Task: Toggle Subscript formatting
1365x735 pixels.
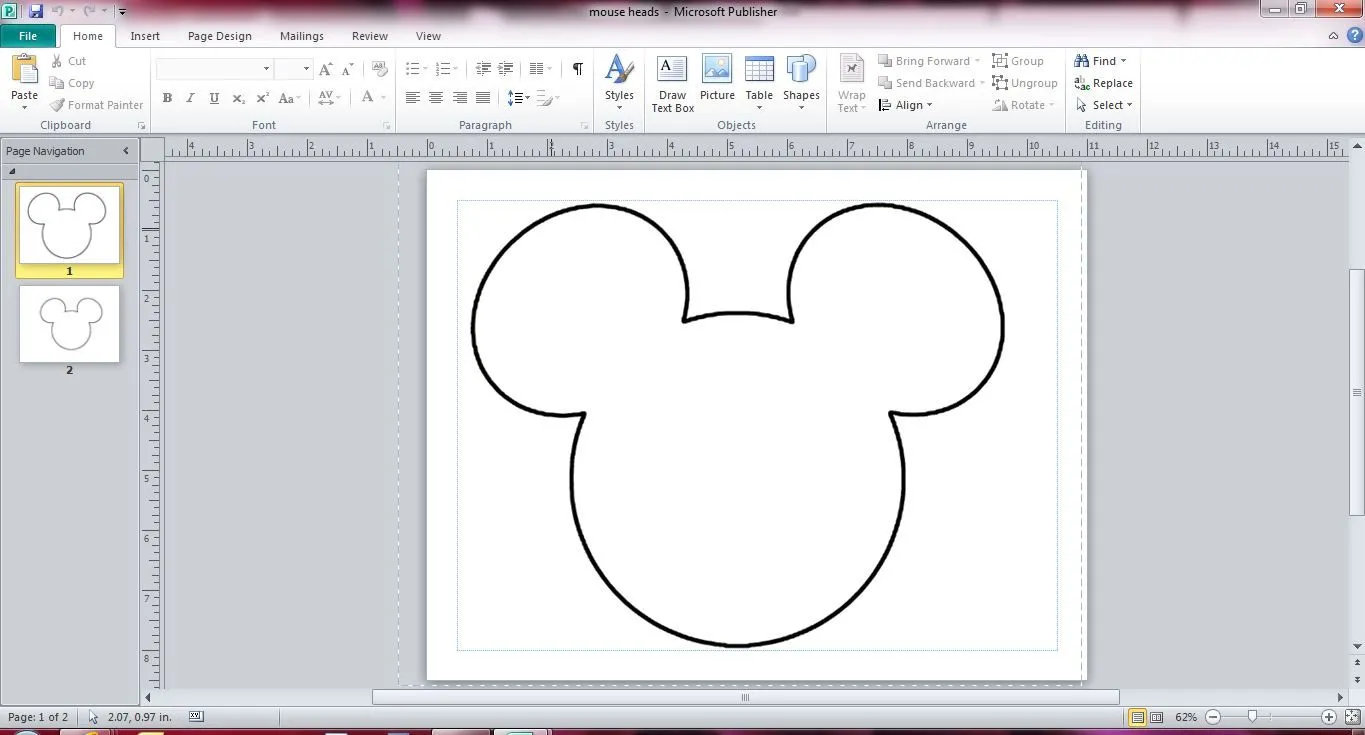Action: click(238, 98)
